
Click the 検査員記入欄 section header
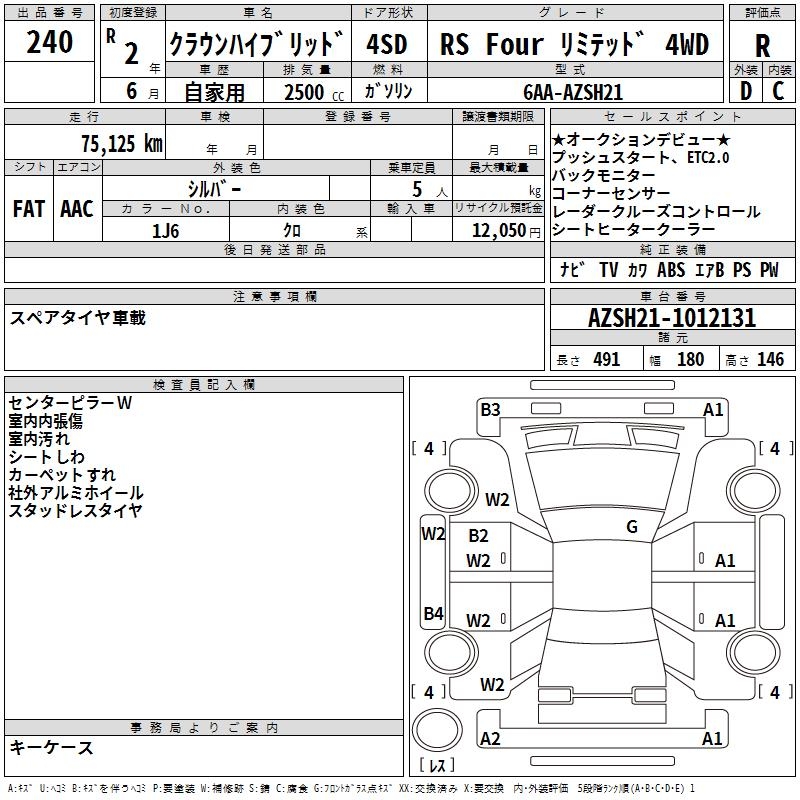204,385
